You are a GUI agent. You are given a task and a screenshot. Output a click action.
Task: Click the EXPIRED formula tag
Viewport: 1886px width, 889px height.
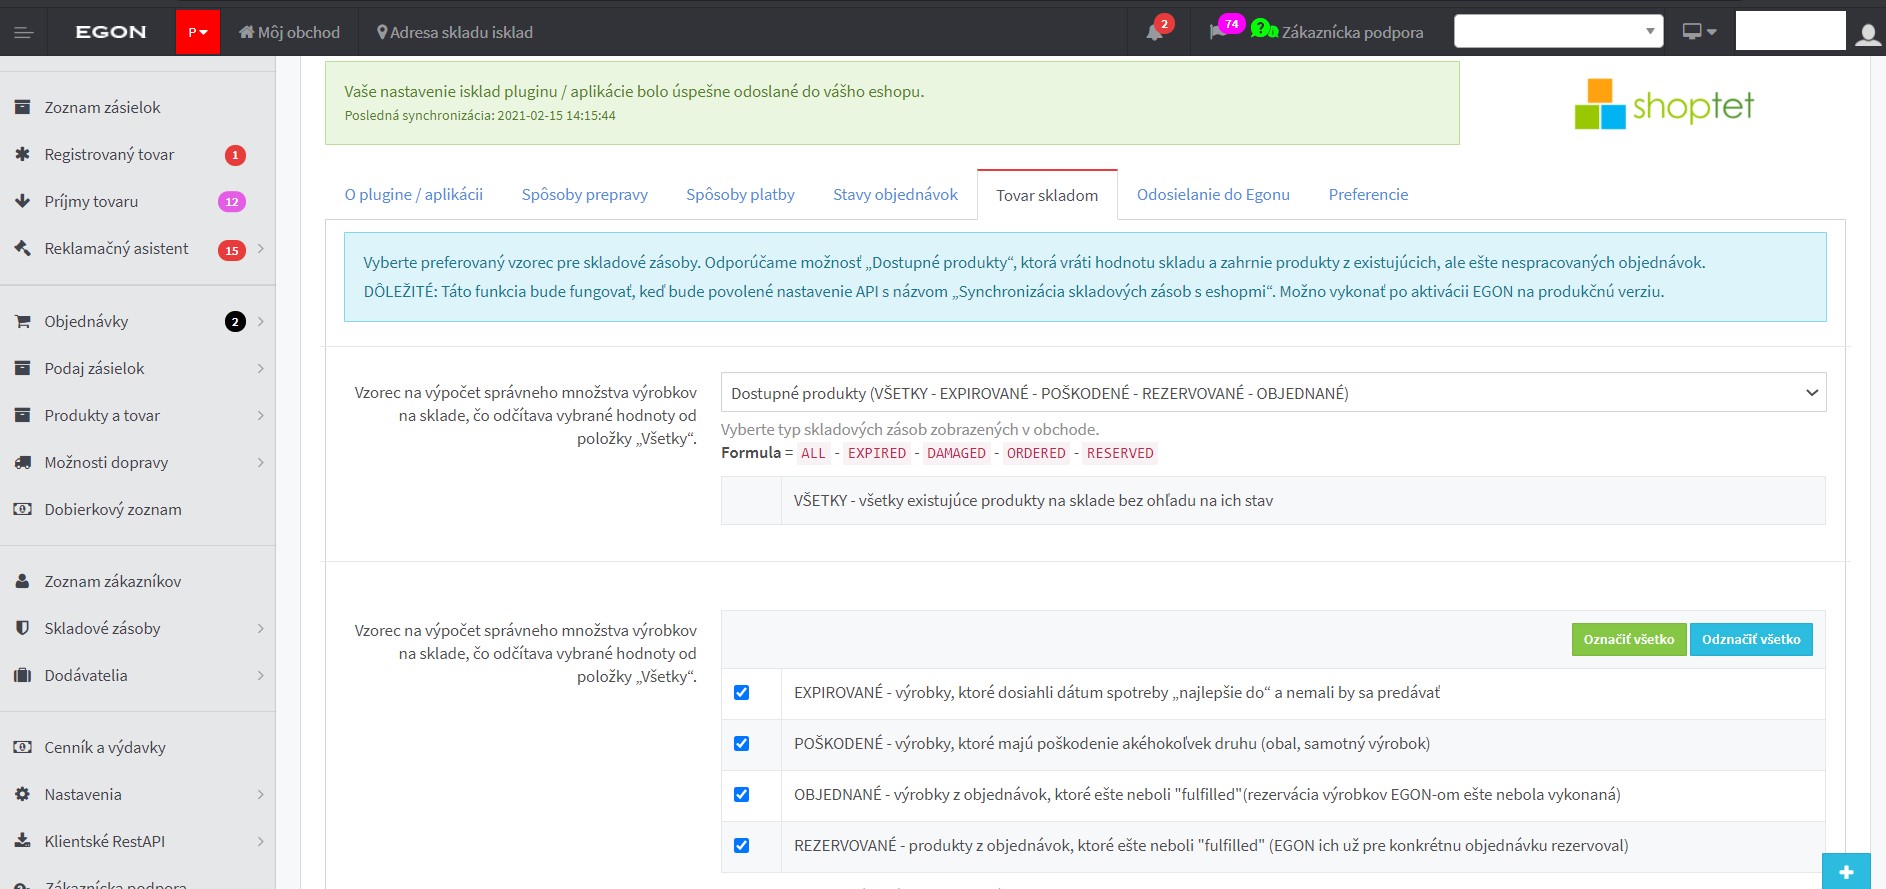877,453
